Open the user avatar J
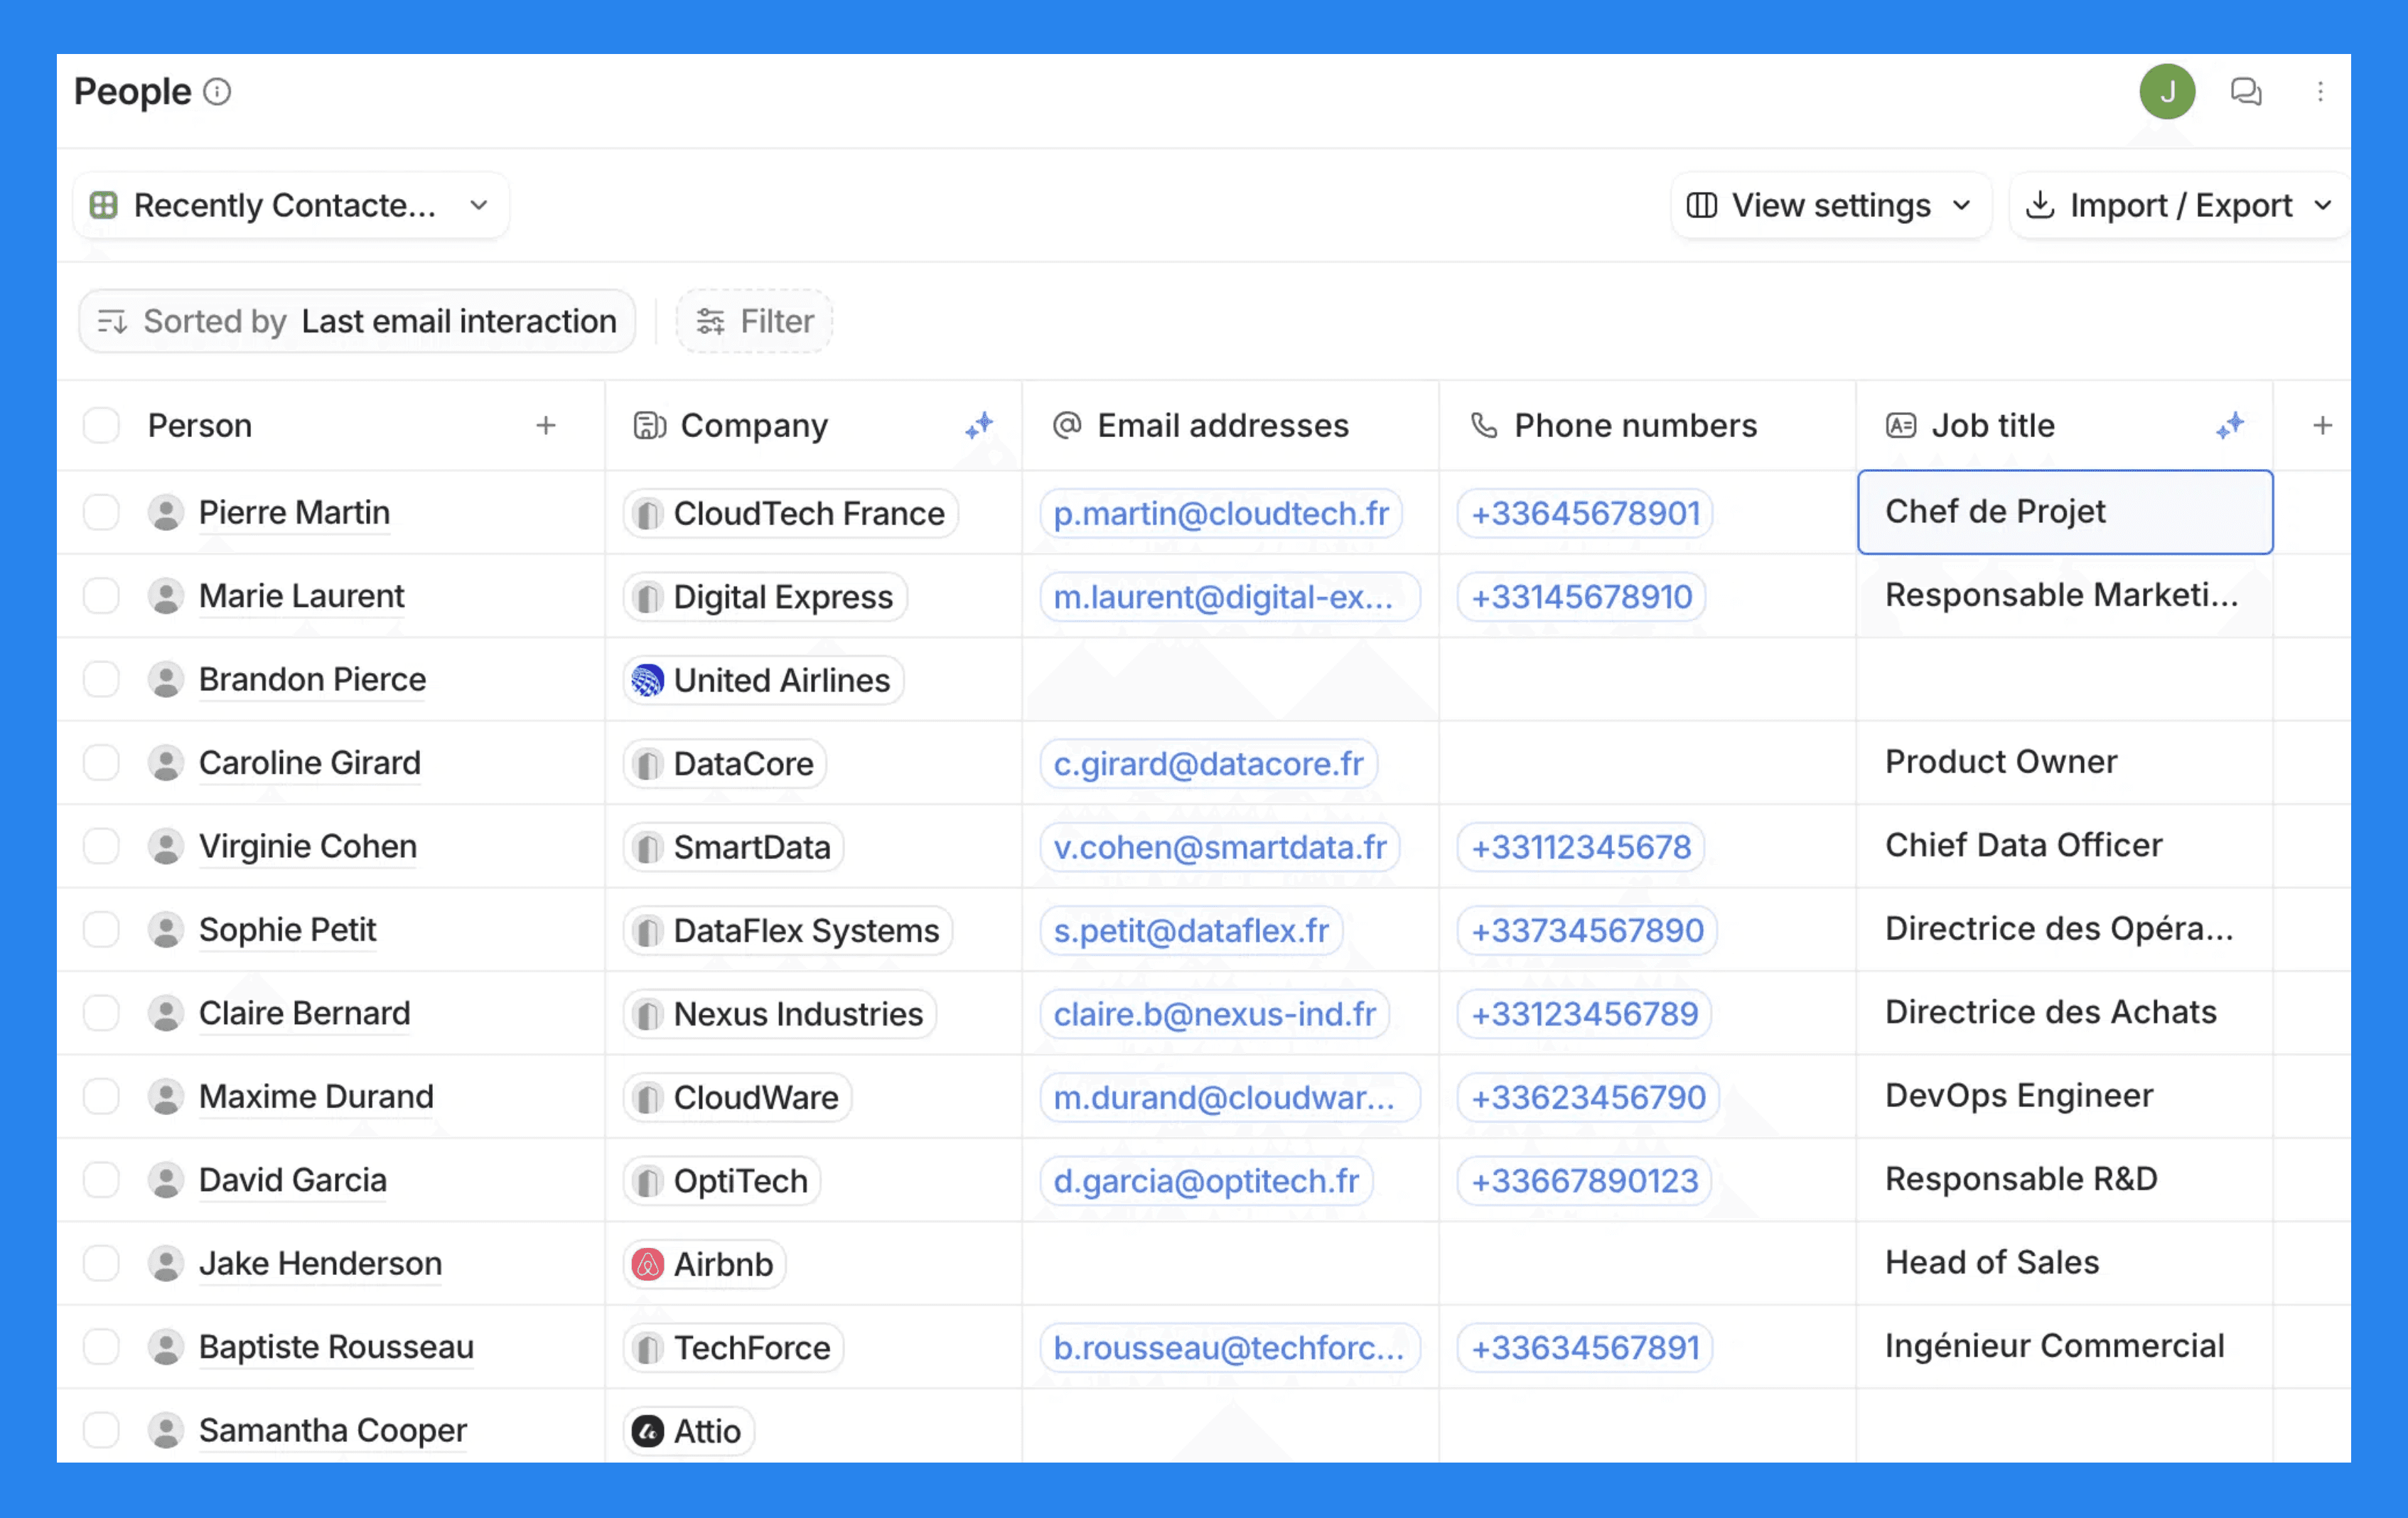The image size is (2408, 1518). (x=2166, y=92)
